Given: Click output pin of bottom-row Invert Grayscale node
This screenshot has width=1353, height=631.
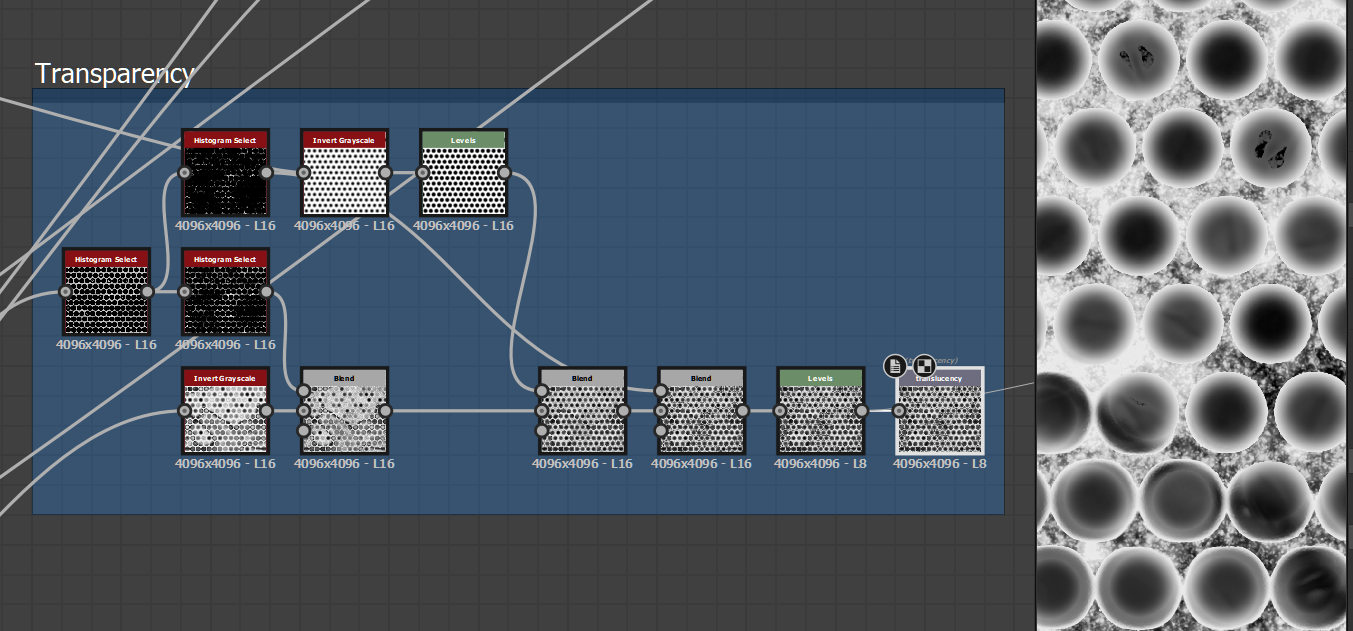Looking at the screenshot, I should (267, 411).
